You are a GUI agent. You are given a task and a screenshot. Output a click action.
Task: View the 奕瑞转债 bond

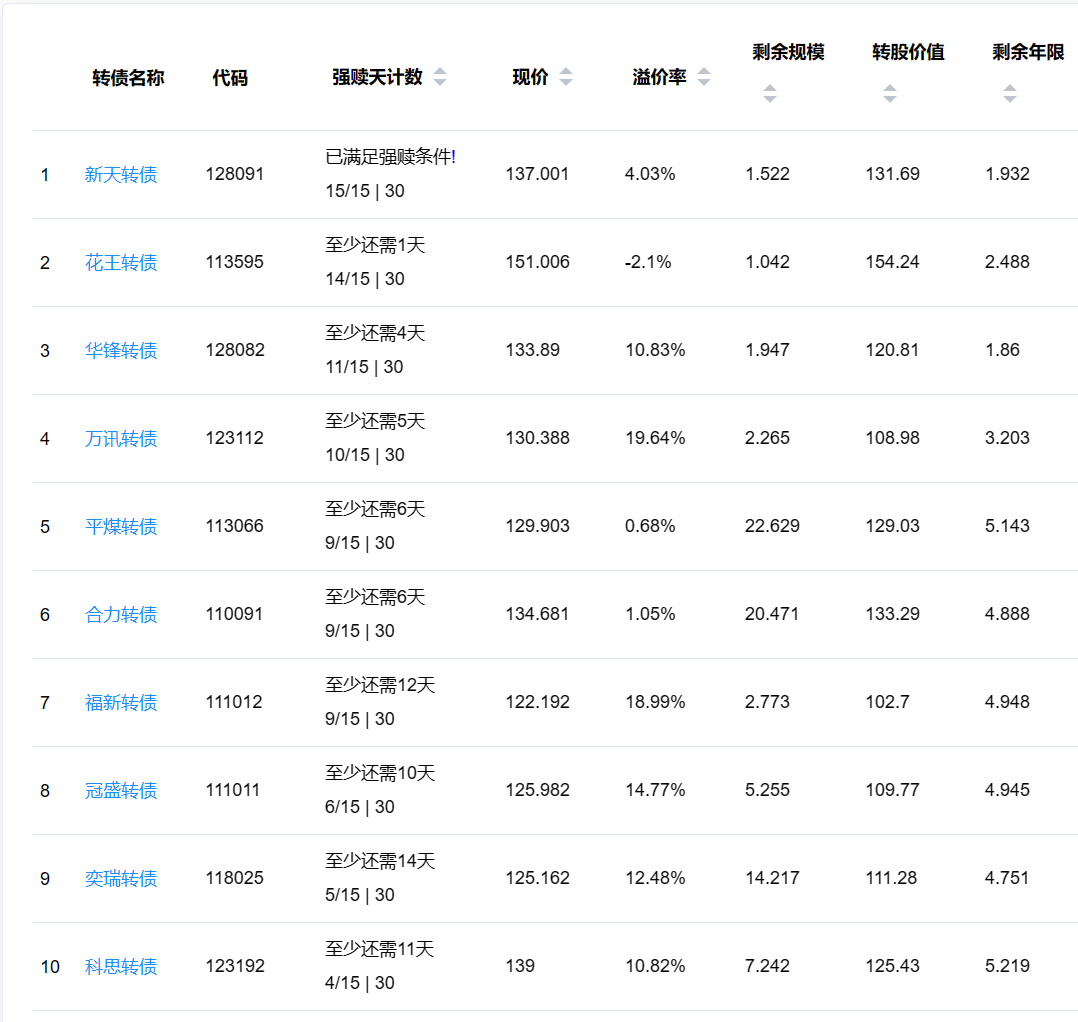point(121,879)
